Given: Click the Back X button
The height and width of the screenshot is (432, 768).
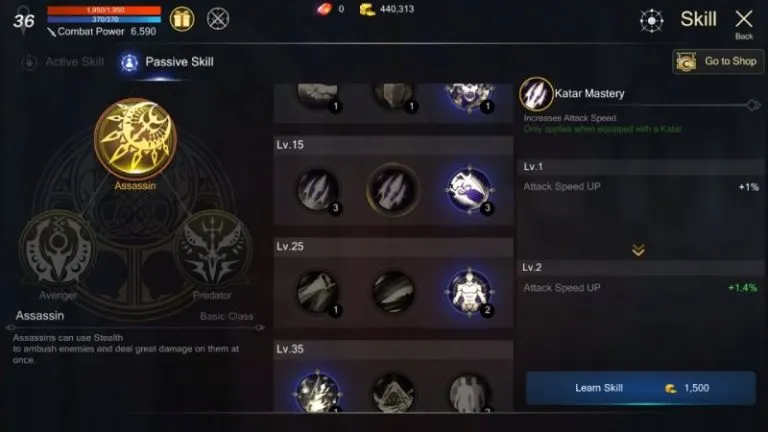Looking at the screenshot, I should click(x=744, y=23).
